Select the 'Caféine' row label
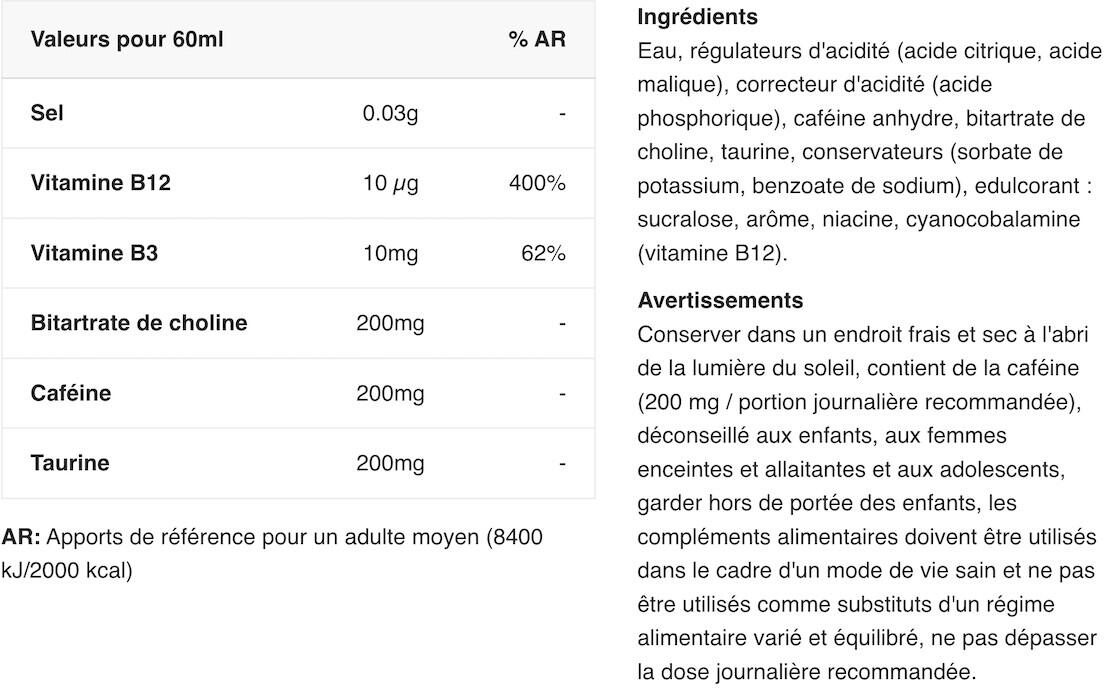Image resolution: width=1117 pixels, height=700 pixels. click(x=71, y=393)
